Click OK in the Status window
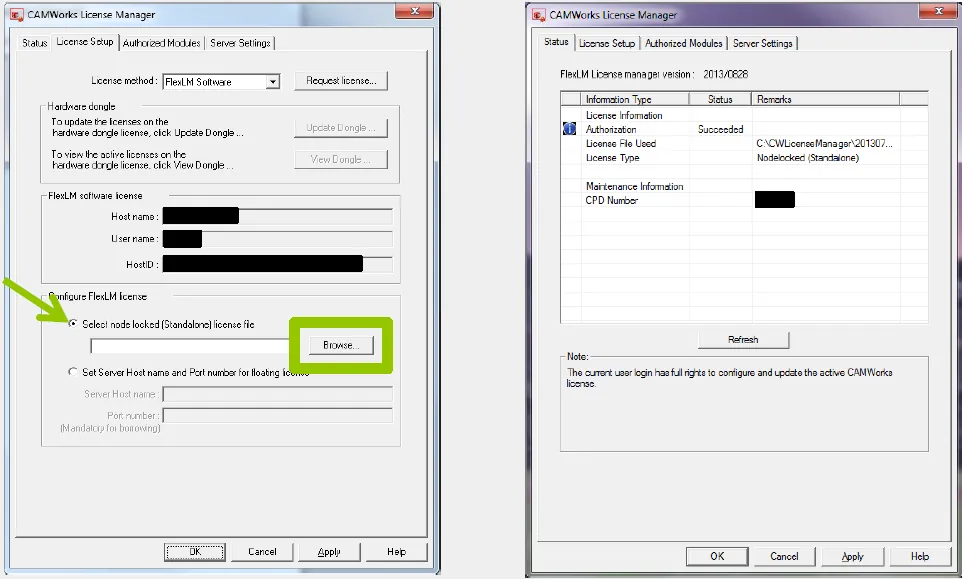Viewport: 962px width, 579px height. [x=717, y=556]
